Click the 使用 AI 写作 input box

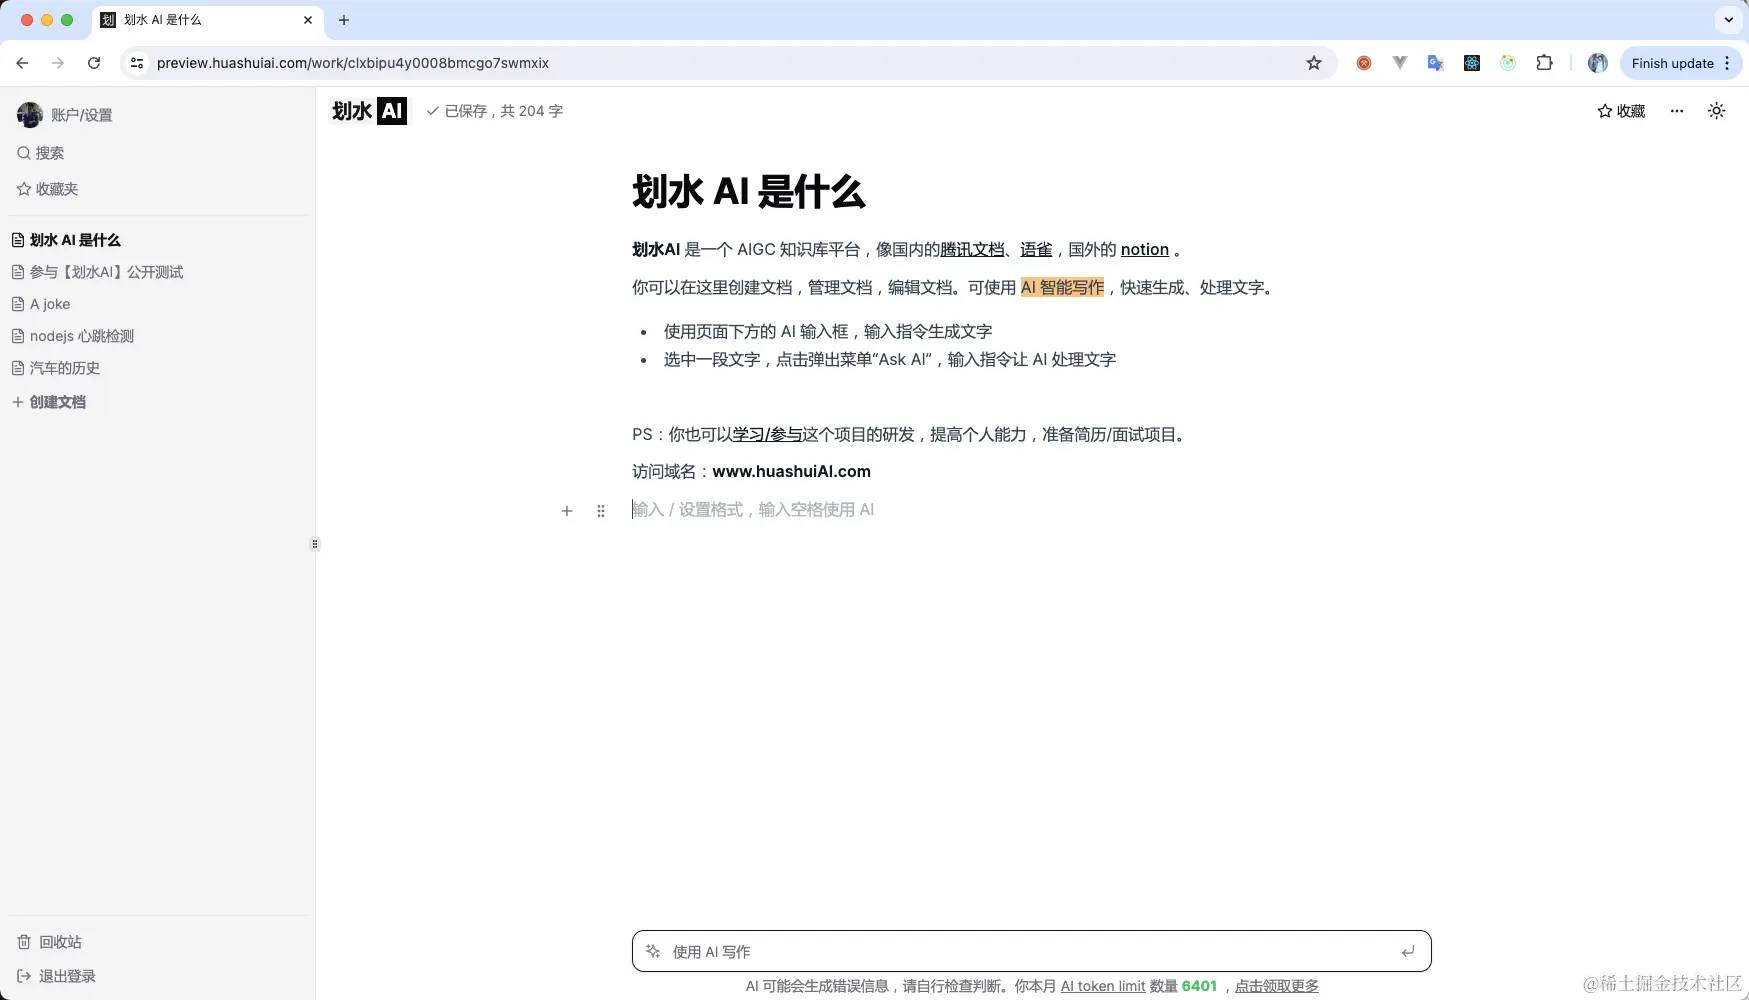(1032, 951)
